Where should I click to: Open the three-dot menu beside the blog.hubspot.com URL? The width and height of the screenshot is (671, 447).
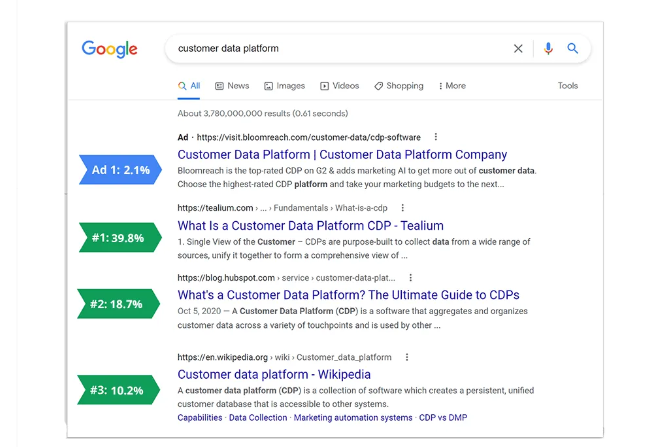tap(410, 278)
